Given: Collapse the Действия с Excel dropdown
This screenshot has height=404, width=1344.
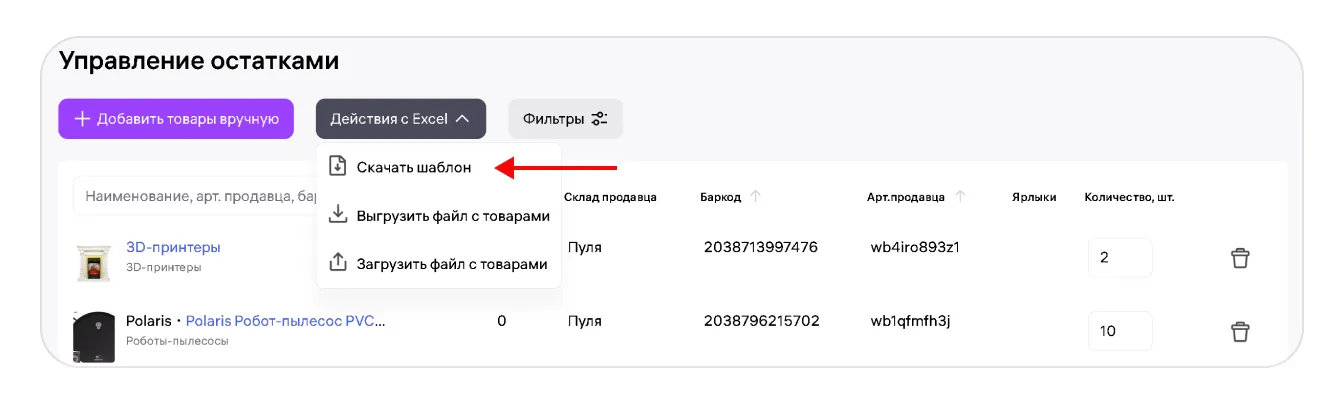Looking at the screenshot, I should click(401, 119).
